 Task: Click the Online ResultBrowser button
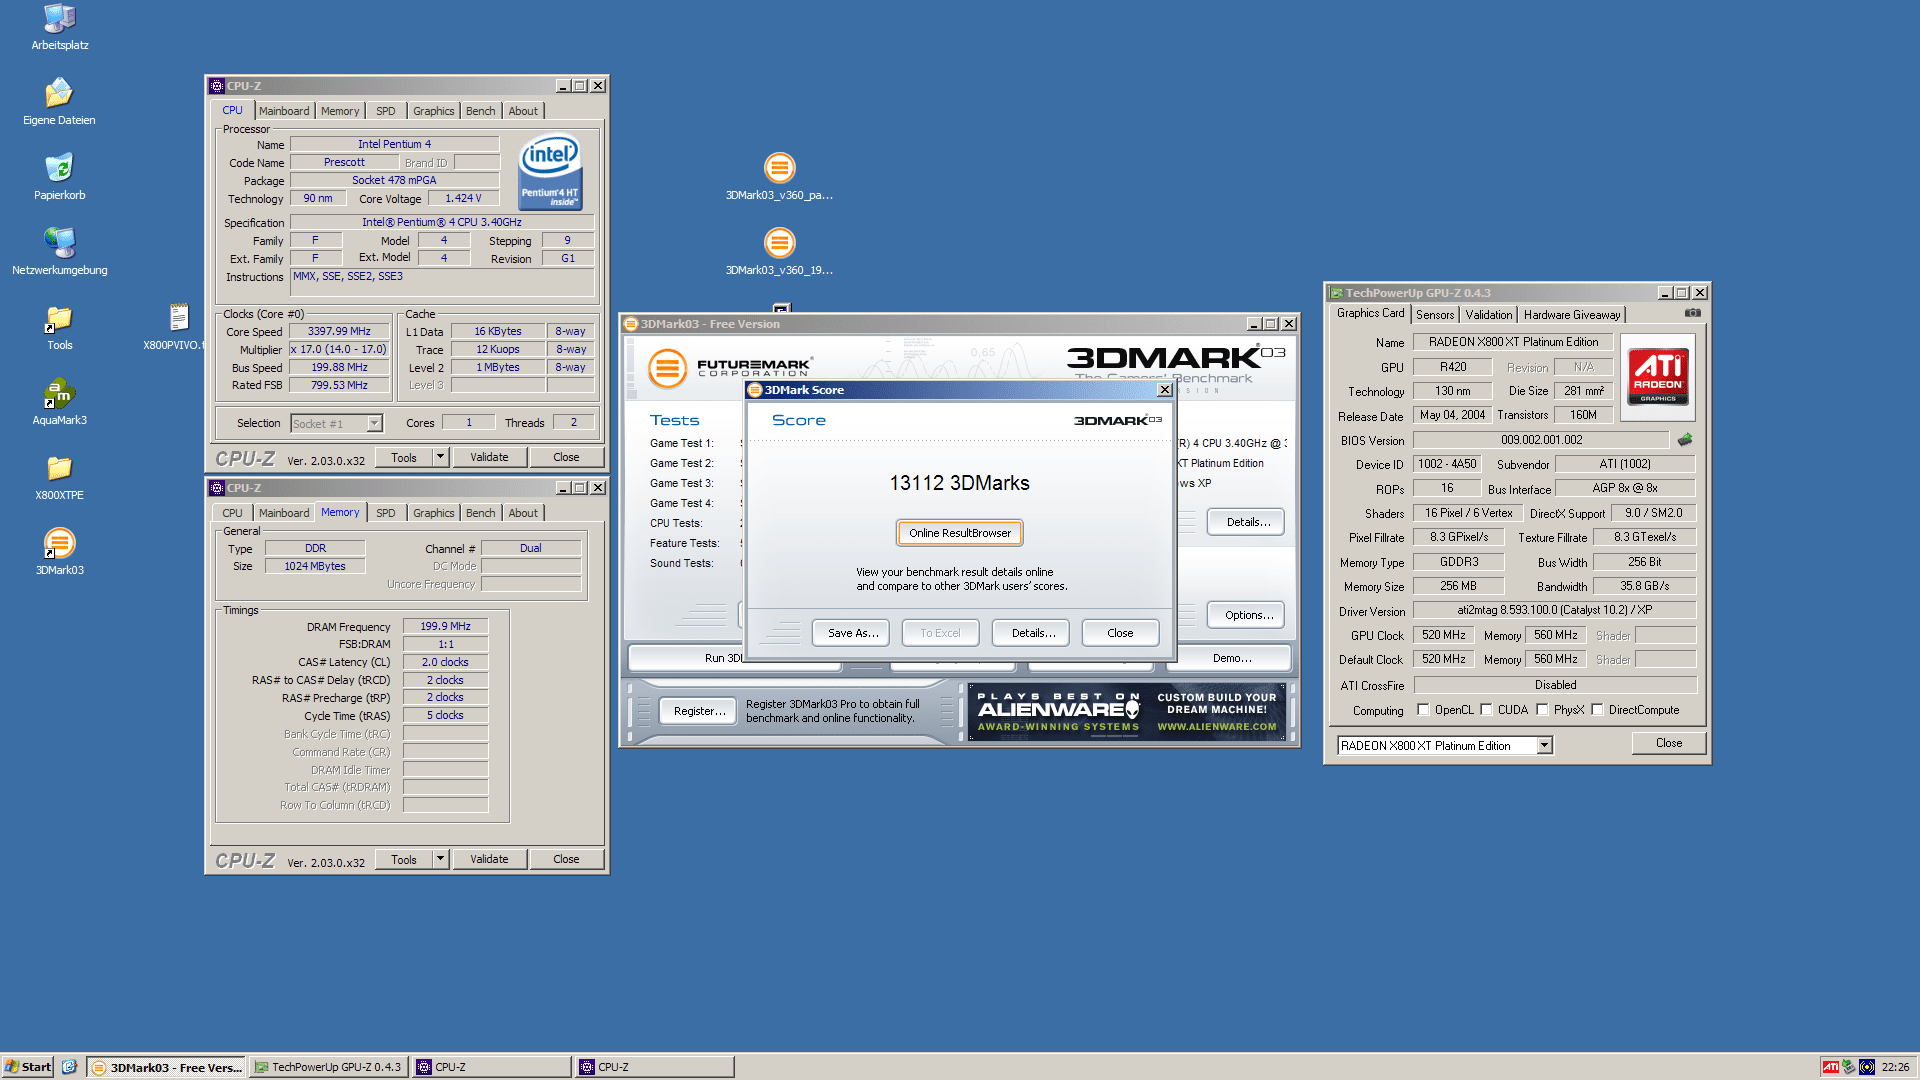(959, 533)
